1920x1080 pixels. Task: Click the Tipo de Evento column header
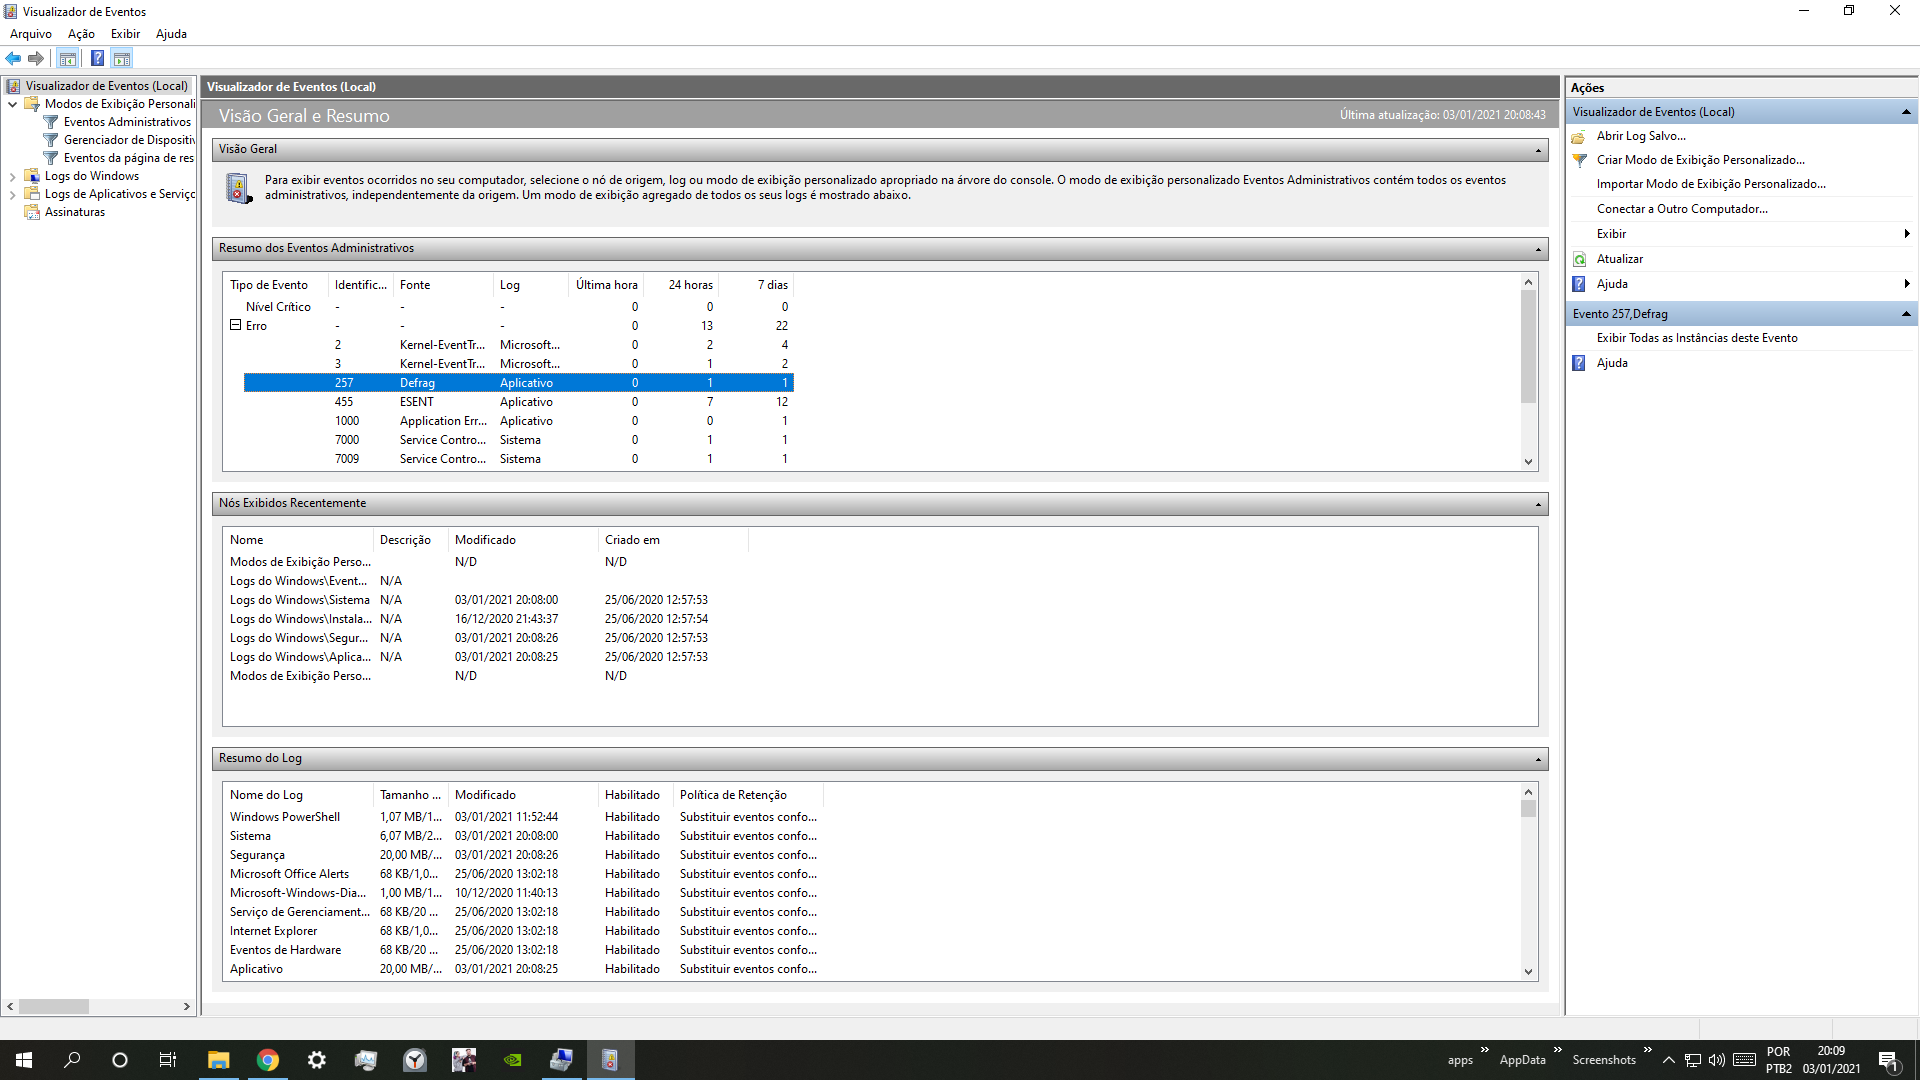point(275,285)
